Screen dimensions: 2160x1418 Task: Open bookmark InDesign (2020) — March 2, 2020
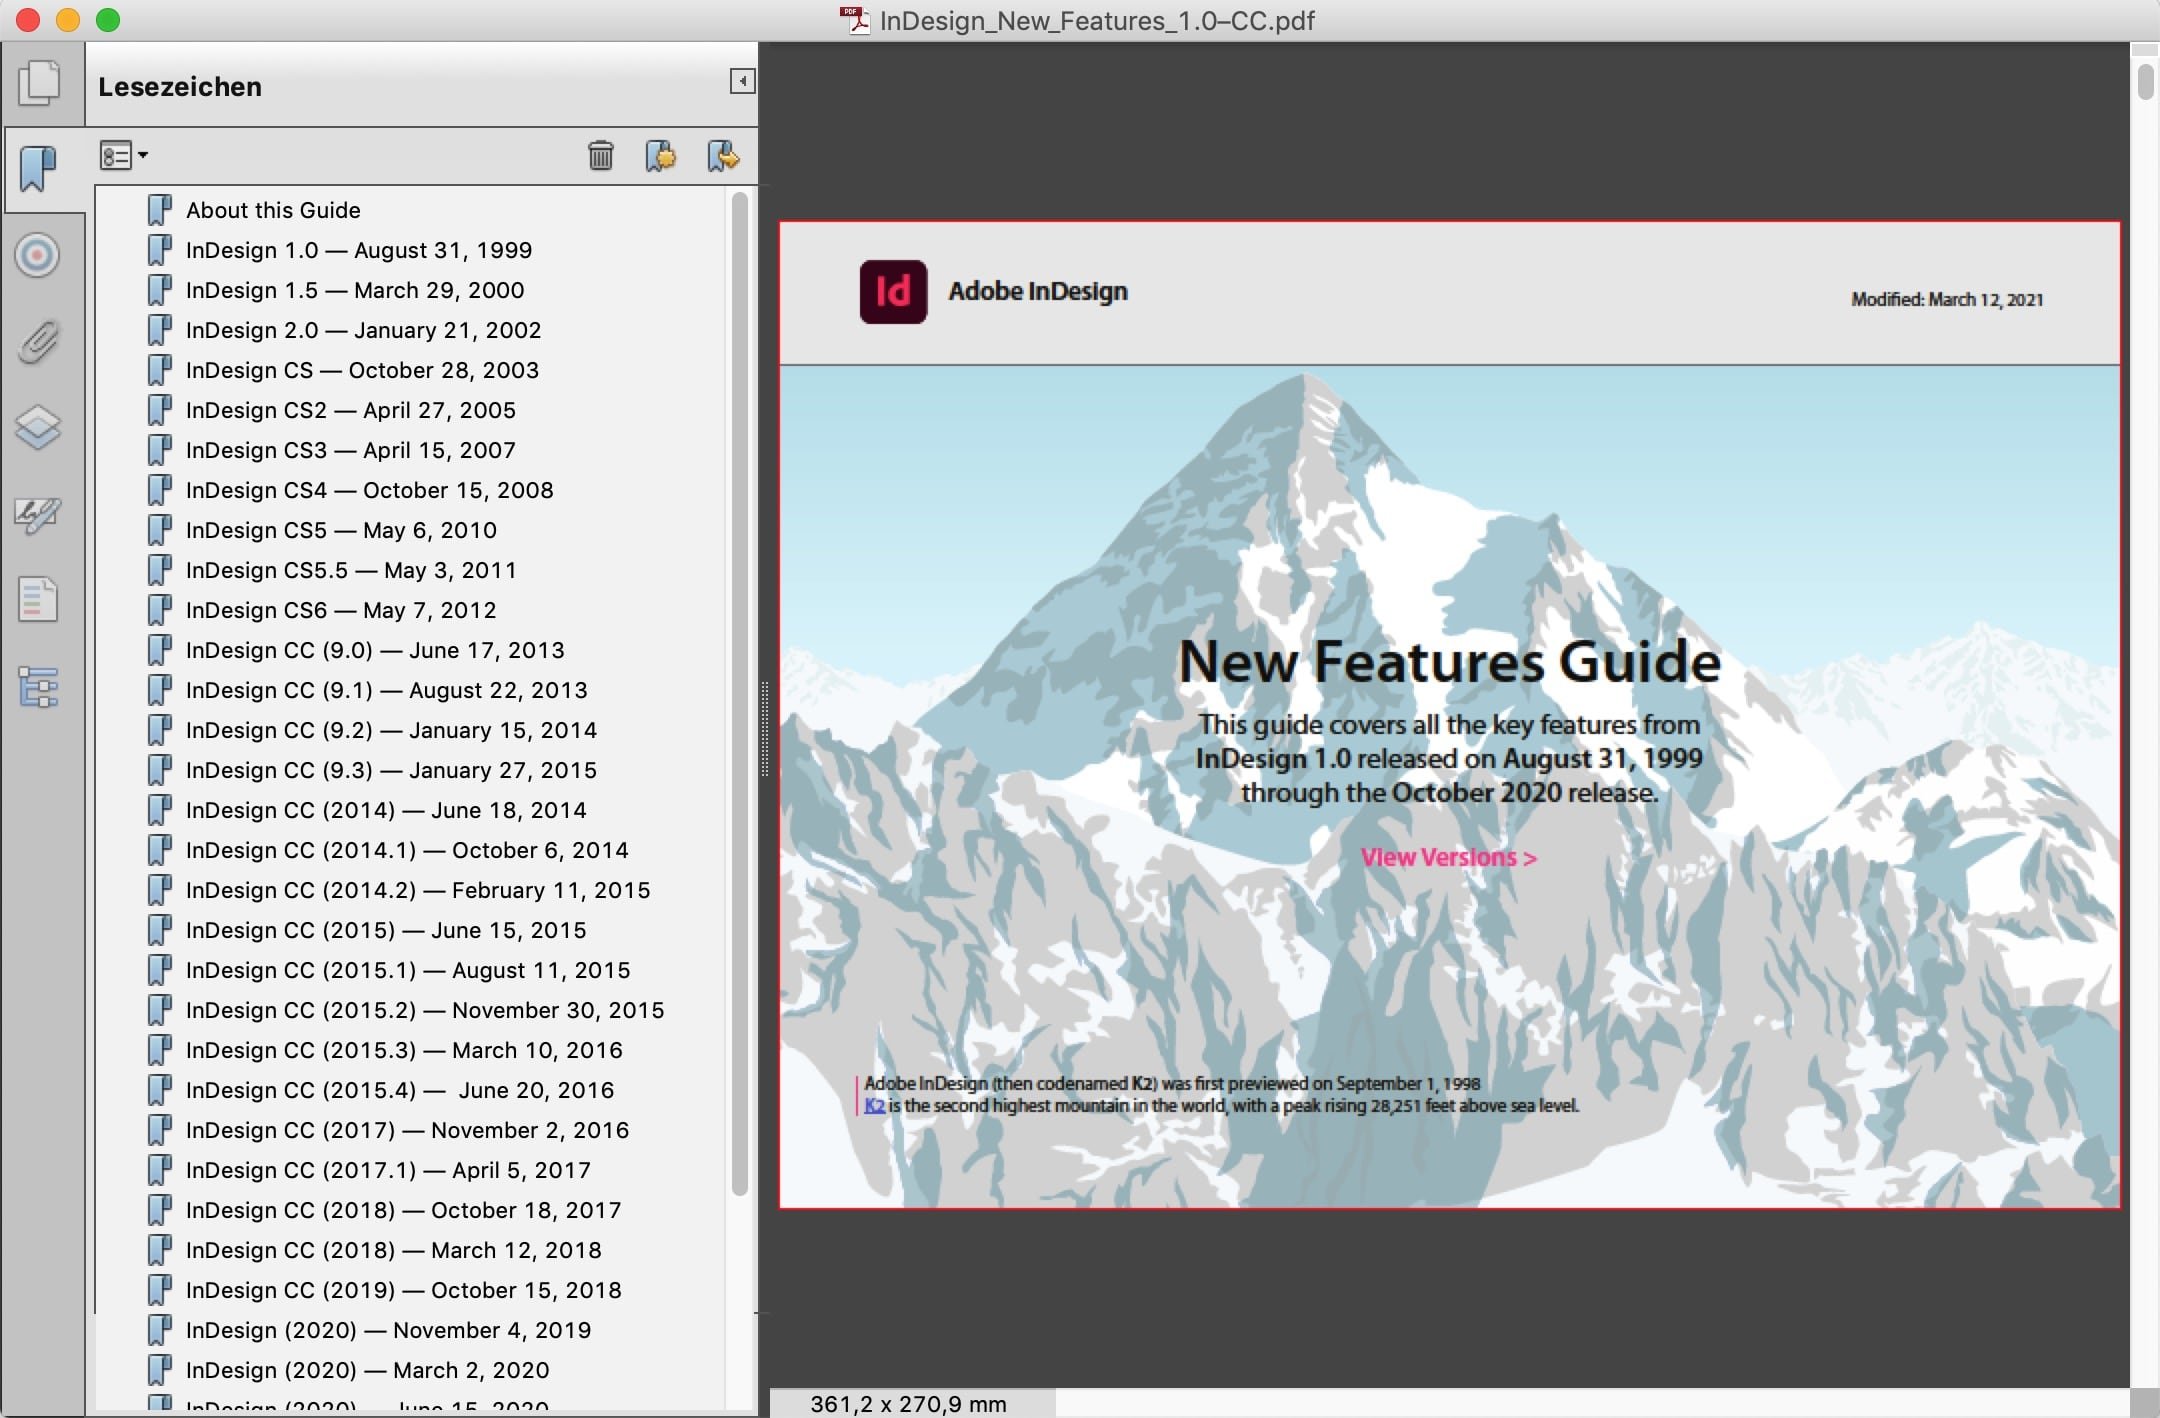[367, 1370]
